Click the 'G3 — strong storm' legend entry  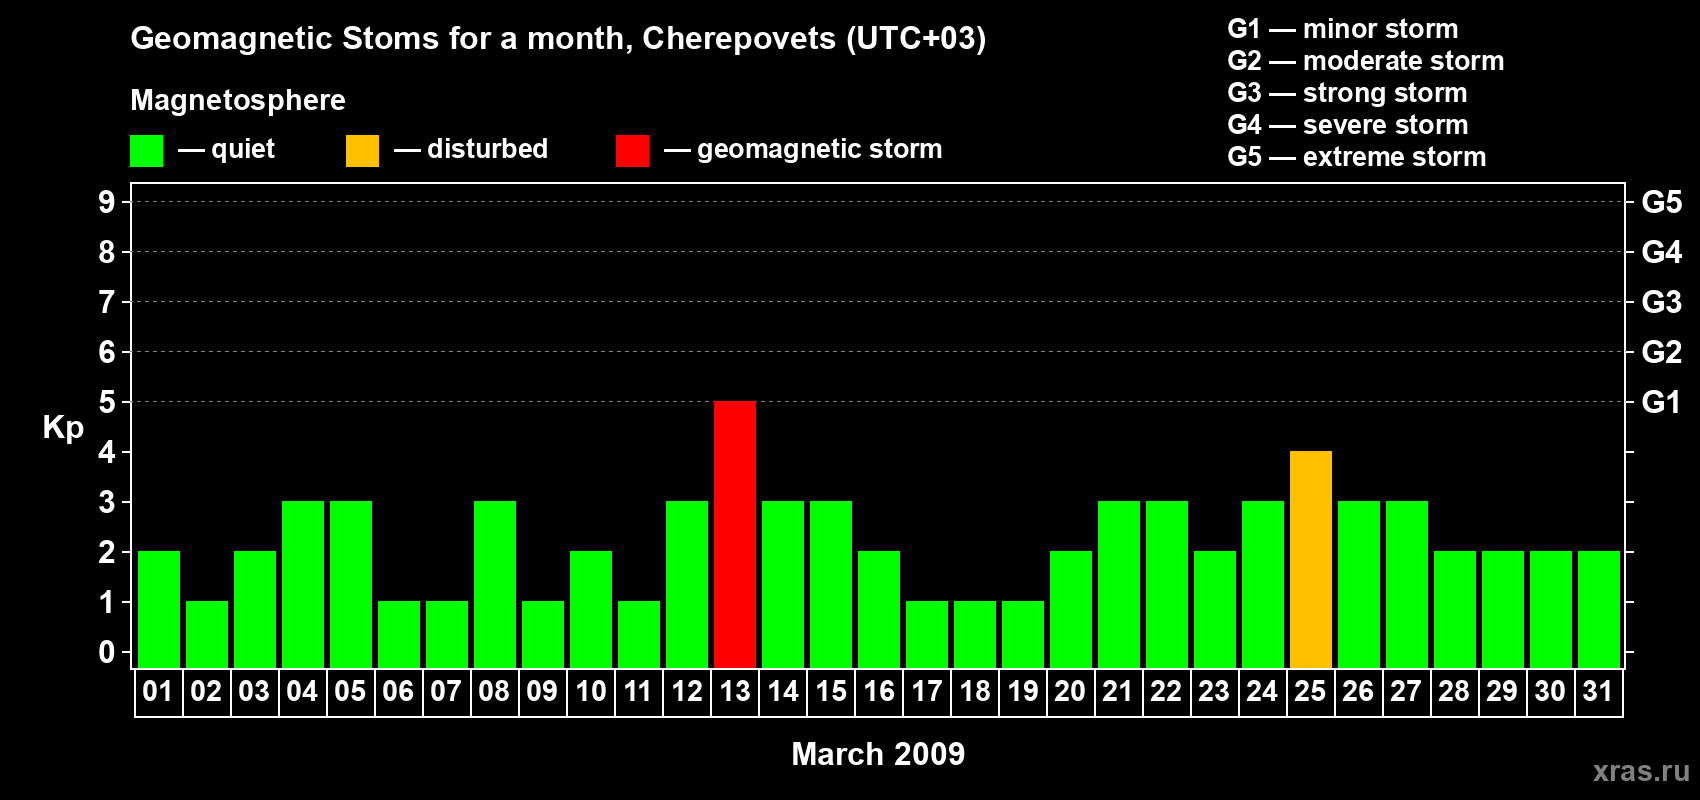[x=1347, y=93]
